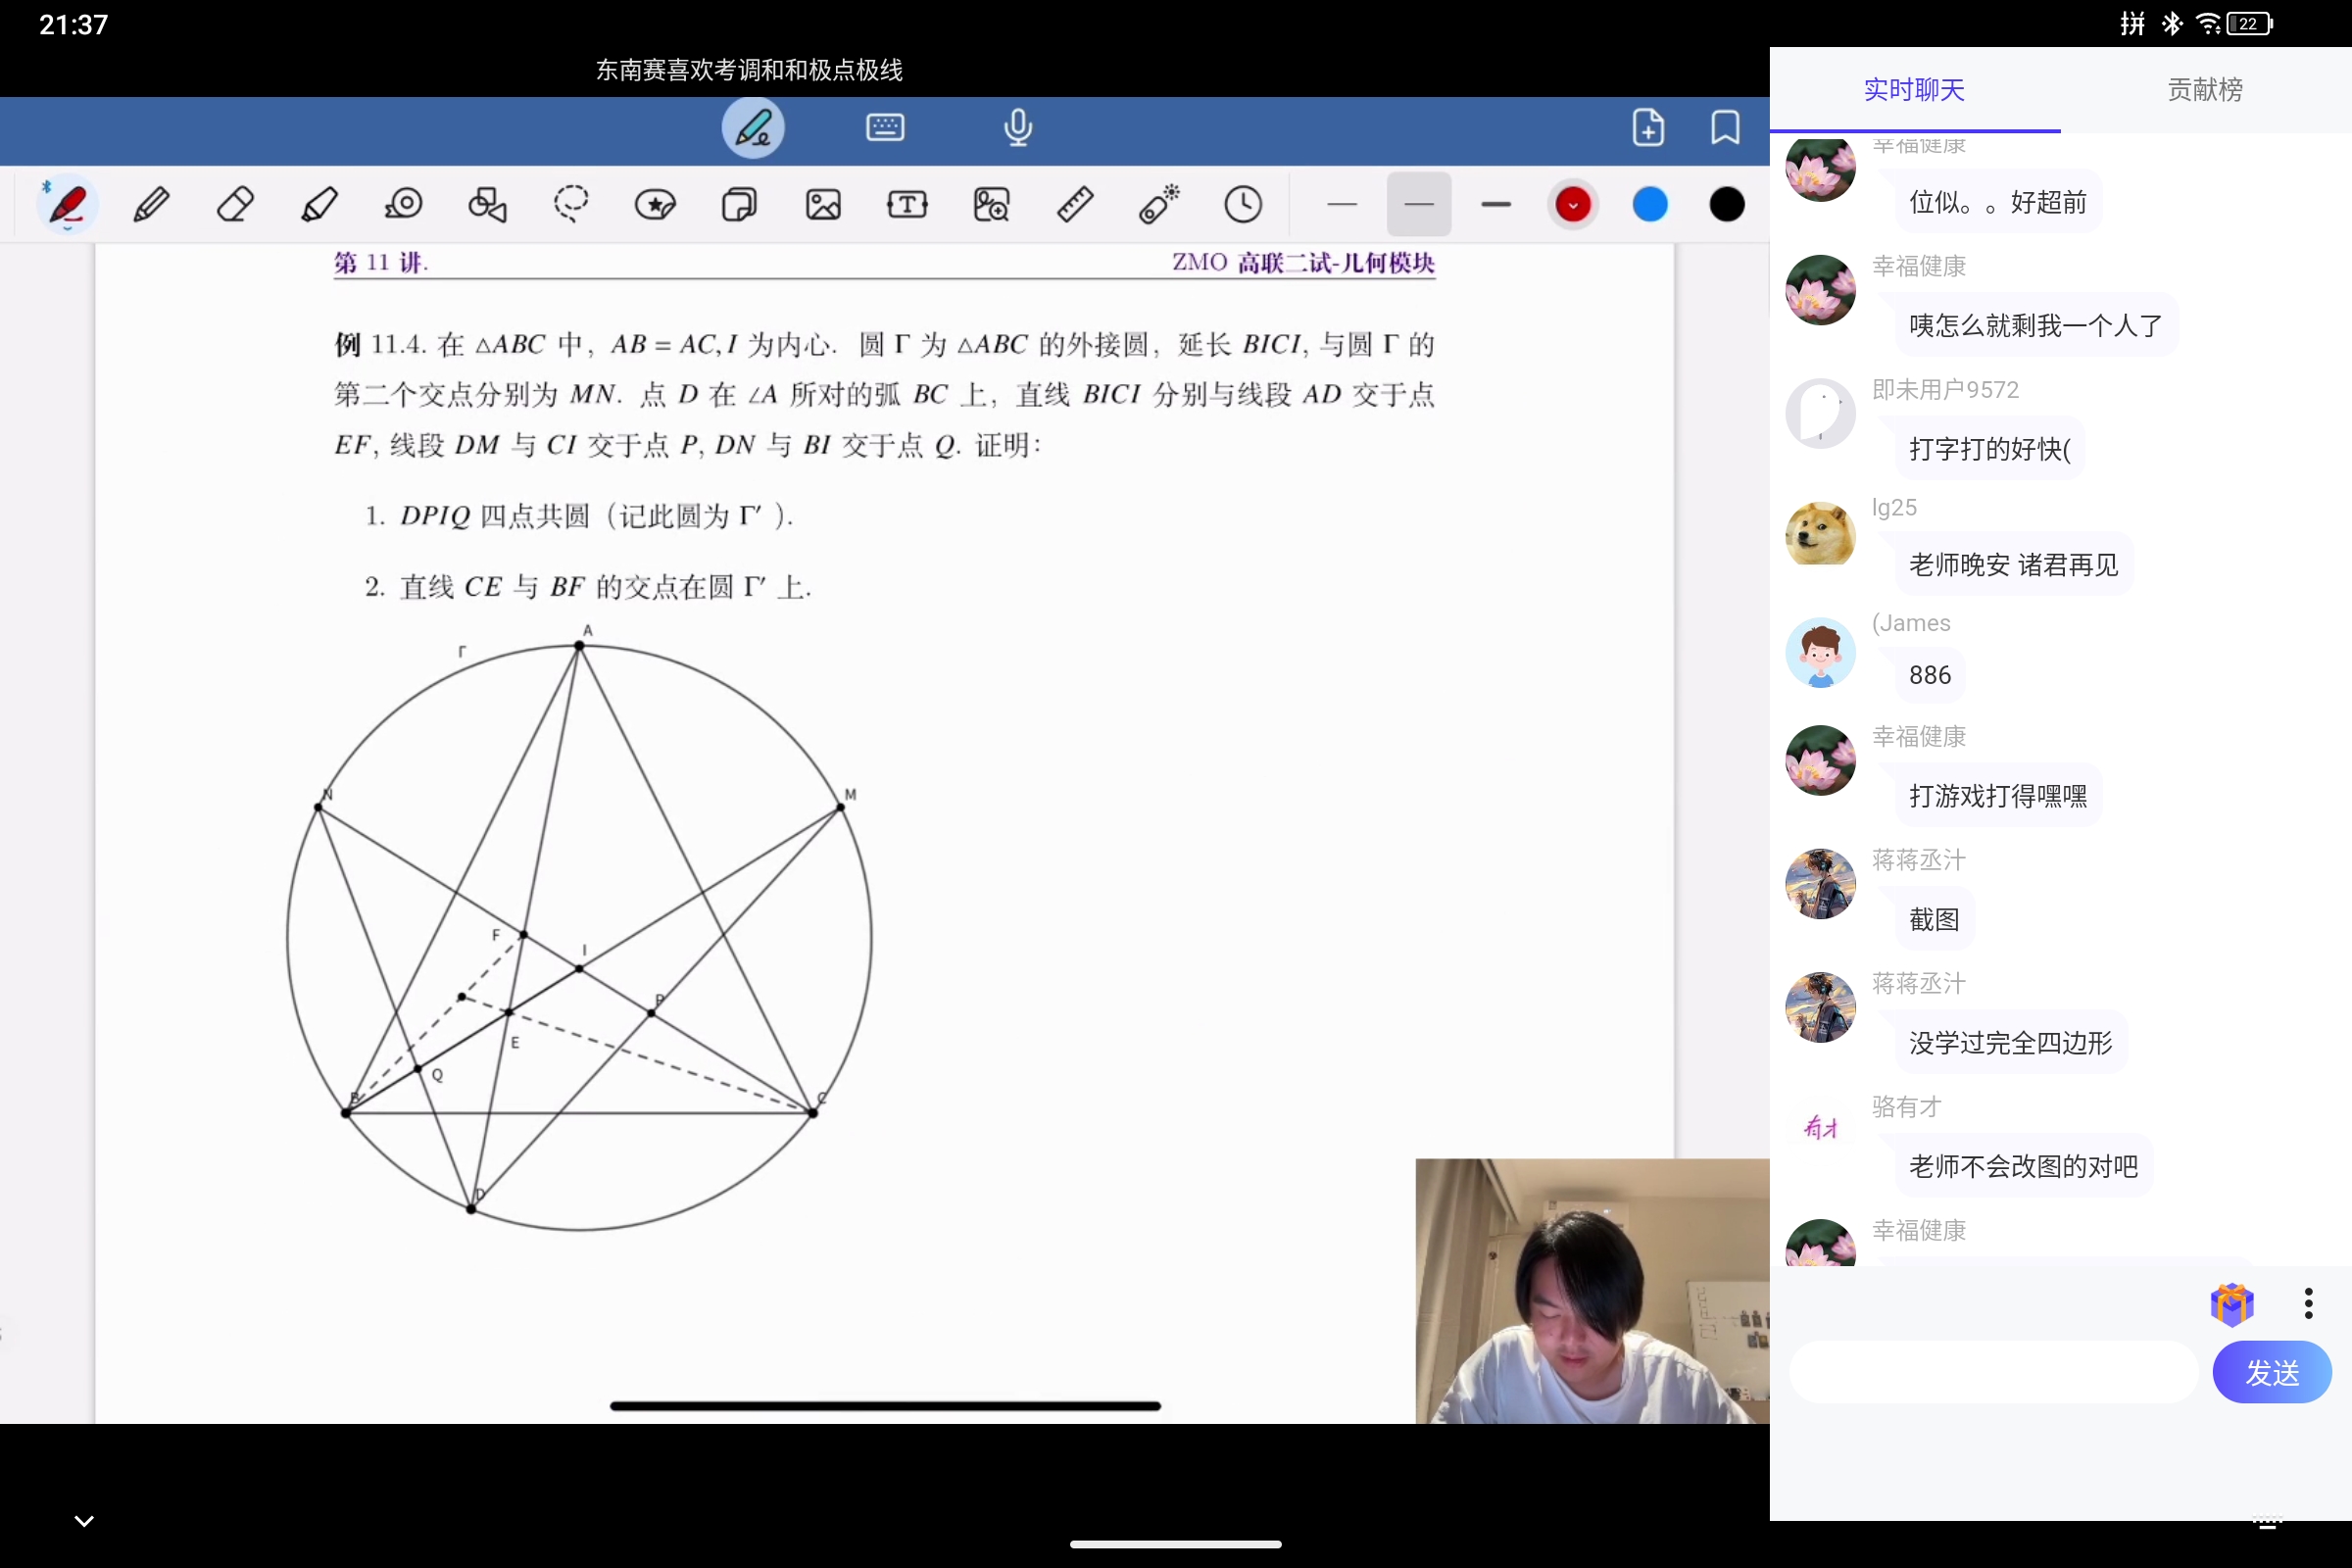Pick the red pen color

(1573, 205)
